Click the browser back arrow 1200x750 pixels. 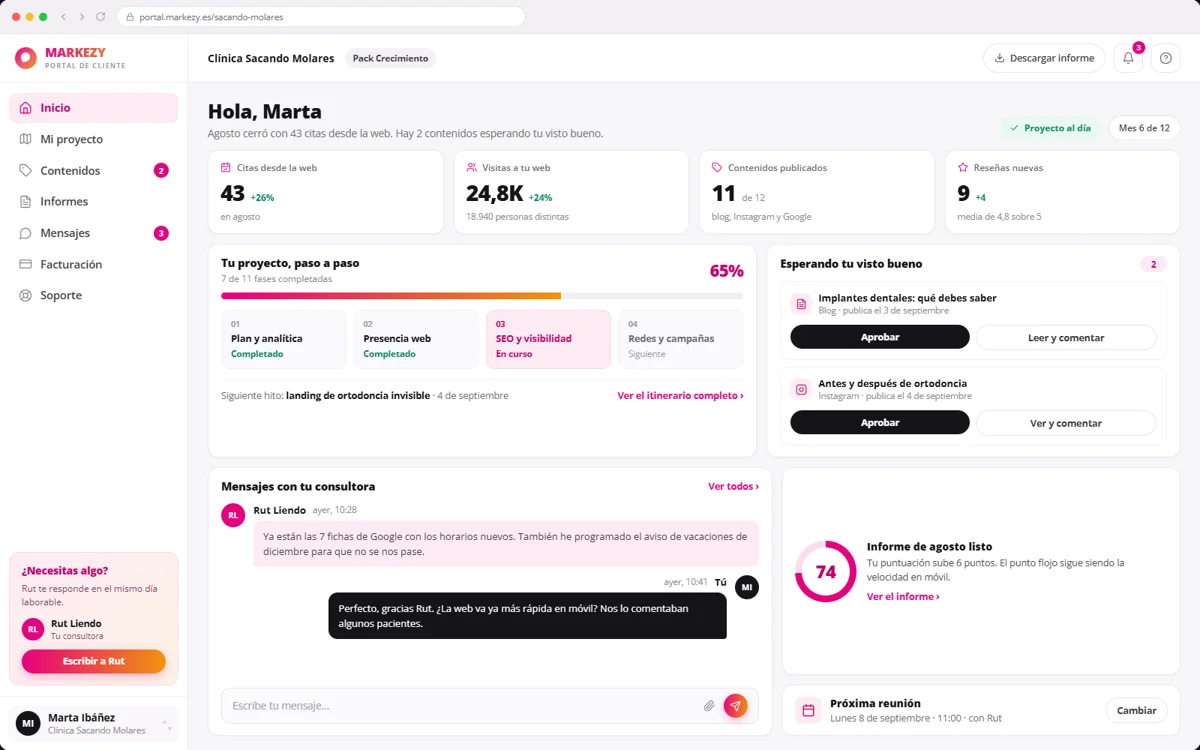point(64,17)
